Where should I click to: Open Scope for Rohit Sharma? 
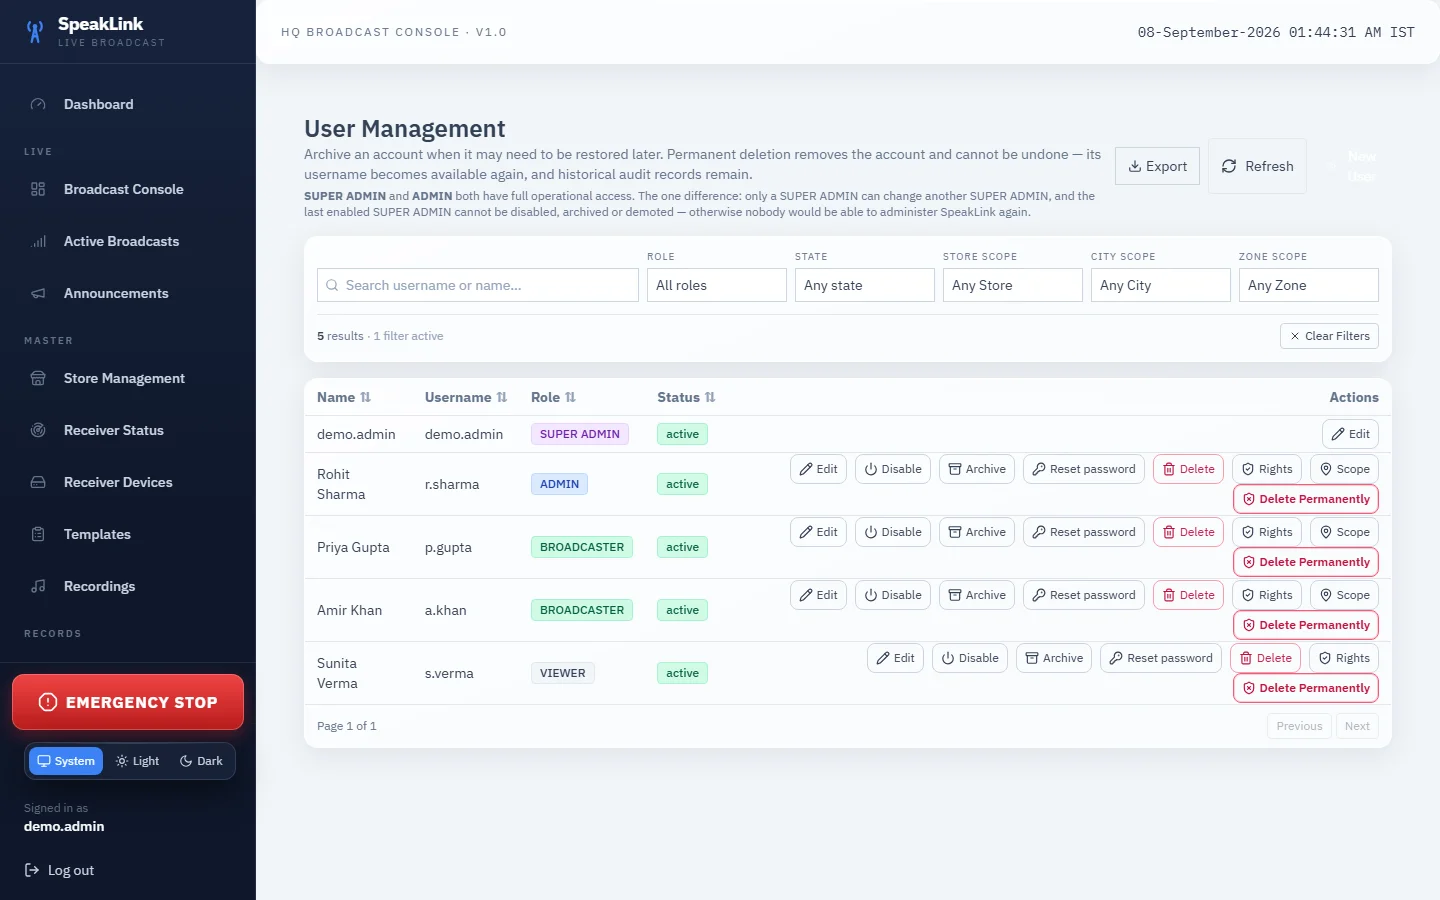pyautogui.click(x=1344, y=469)
